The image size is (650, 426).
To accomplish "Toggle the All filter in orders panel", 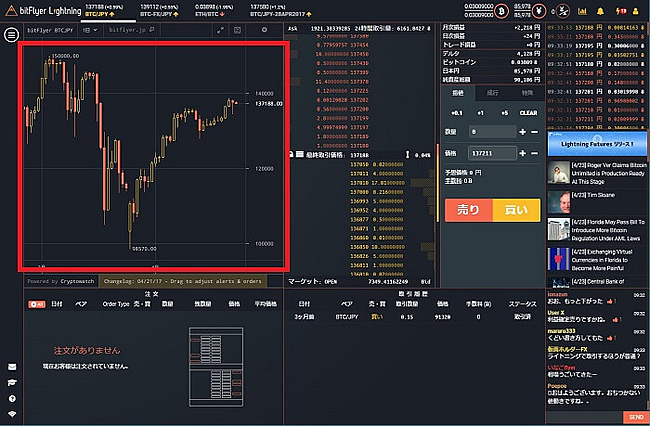I will [x=37, y=304].
